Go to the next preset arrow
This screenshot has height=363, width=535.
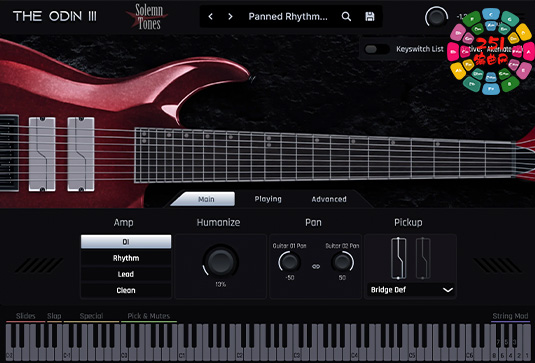230,16
